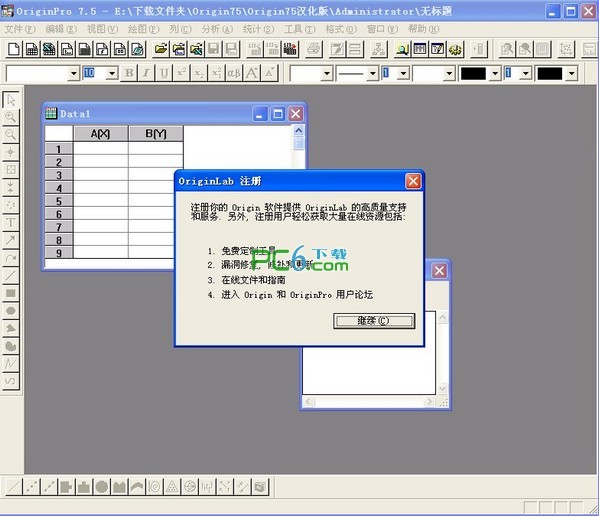Select the Pointer arrow tool
The image size is (599, 516).
pos(11,100)
